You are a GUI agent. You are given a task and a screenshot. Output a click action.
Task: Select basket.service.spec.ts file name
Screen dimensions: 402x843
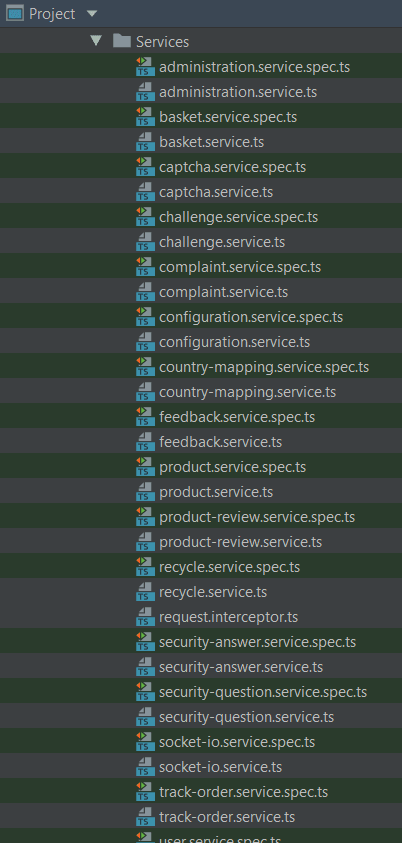coord(228,117)
